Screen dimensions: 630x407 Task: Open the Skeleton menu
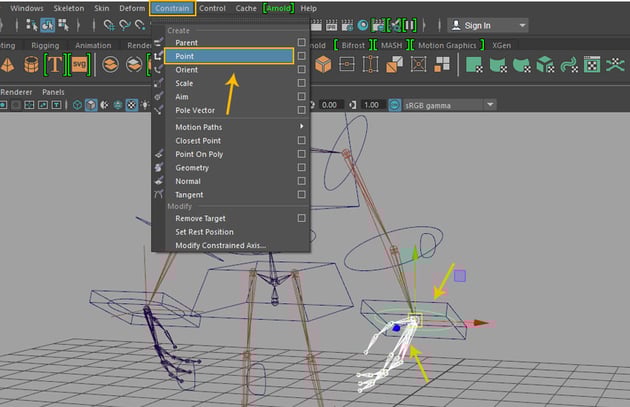coord(68,8)
